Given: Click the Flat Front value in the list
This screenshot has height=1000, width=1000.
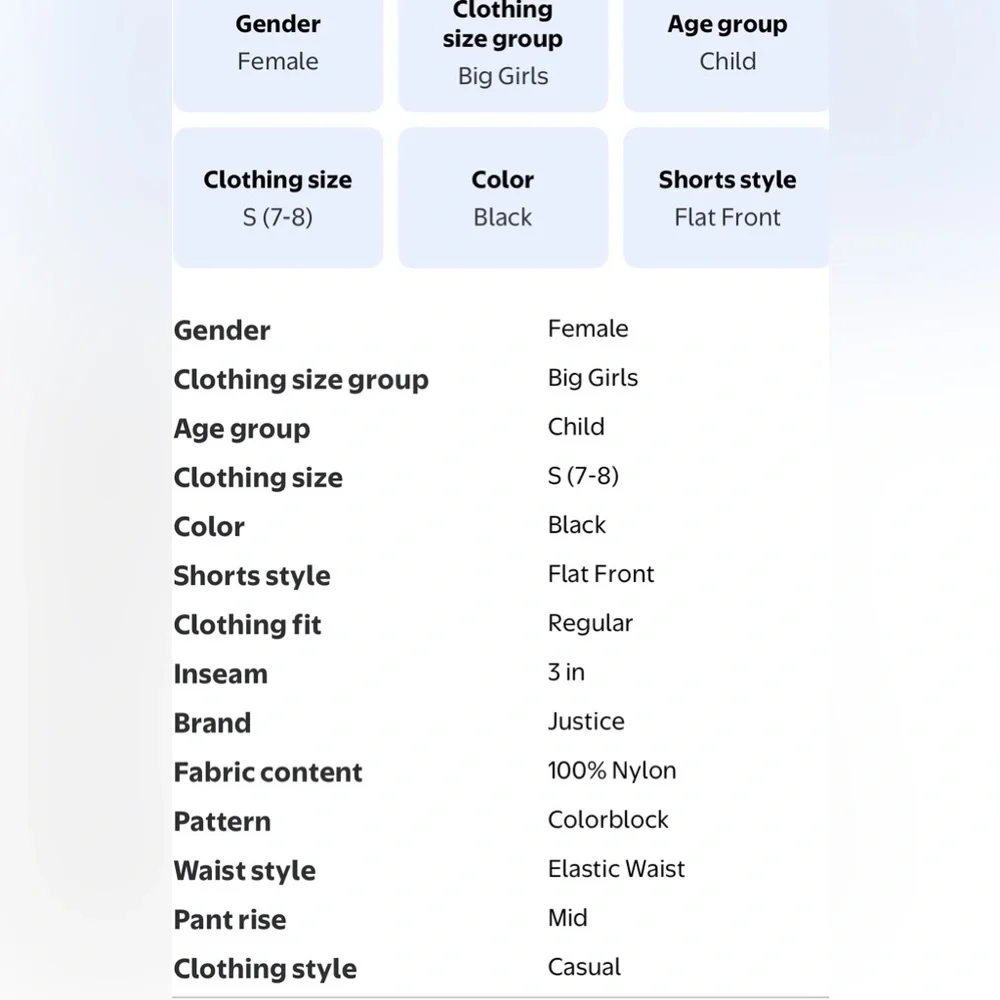Looking at the screenshot, I should [x=601, y=574].
